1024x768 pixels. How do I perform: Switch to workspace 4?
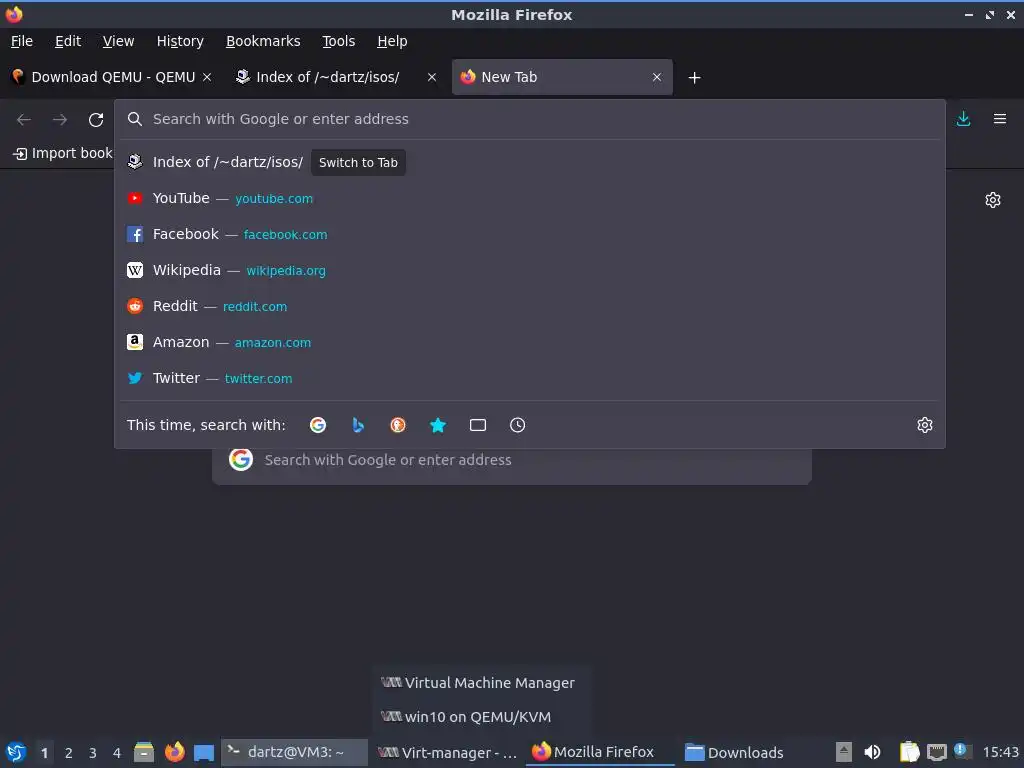point(117,753)
